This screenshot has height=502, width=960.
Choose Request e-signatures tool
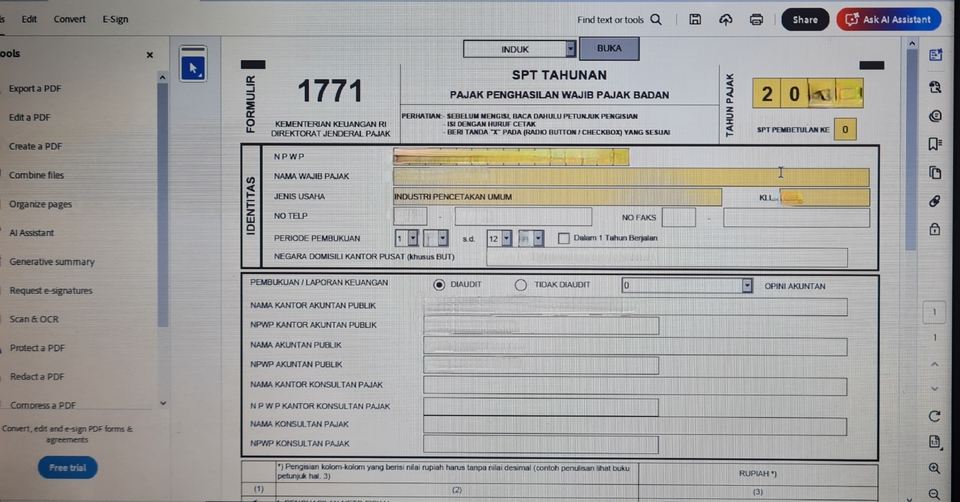tap(51, 290)
